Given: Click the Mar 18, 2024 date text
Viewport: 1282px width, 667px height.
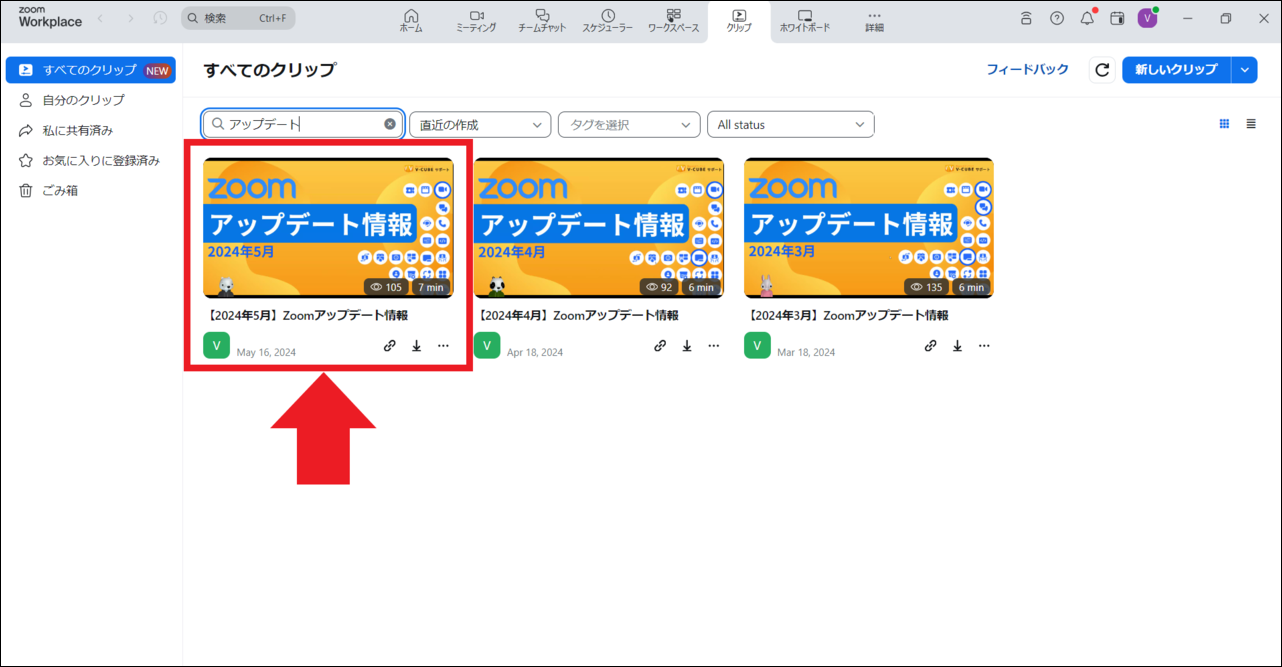Looking at the screenshot, I should point(806,352).
